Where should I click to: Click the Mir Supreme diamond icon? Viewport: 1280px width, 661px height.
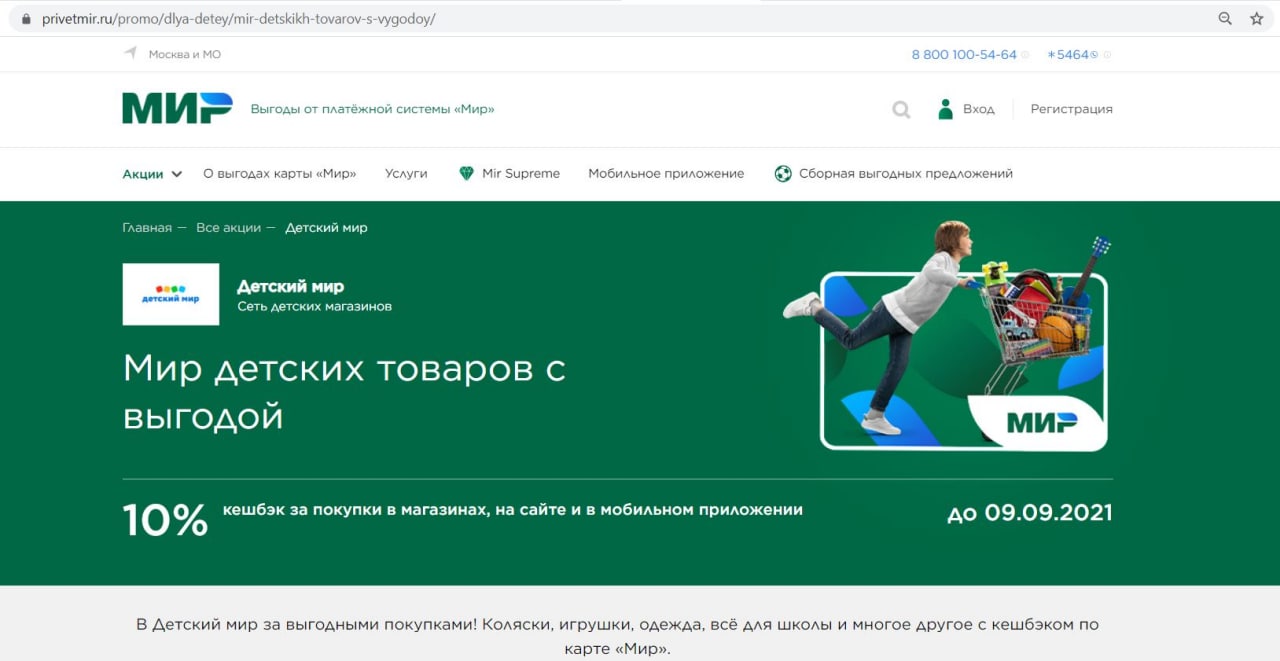coord(466,173)
